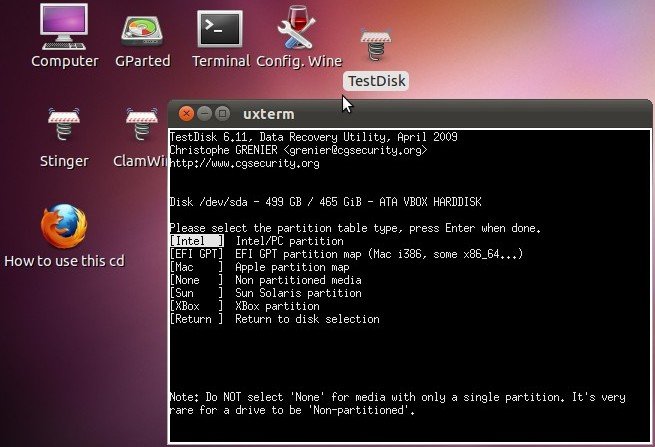Click the uxterm window title bar
Image resolution: width=655 pixels, height=447 pixels.
point(409,114)
